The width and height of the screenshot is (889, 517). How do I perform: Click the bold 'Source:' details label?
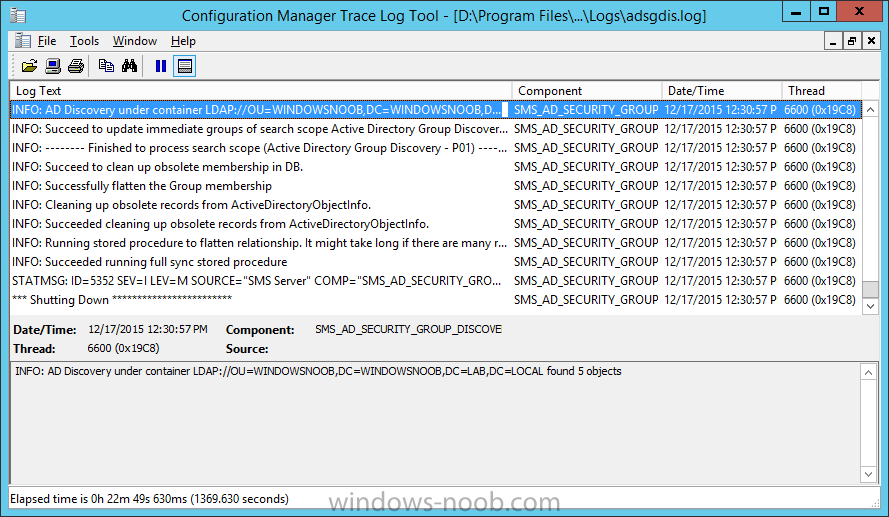247,349
